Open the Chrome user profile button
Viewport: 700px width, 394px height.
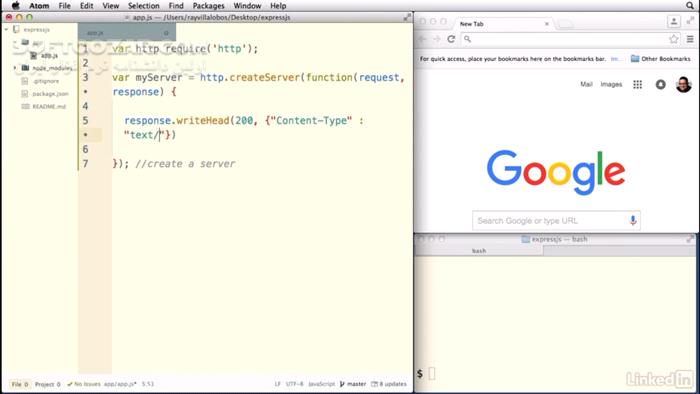tap(674, 21)
